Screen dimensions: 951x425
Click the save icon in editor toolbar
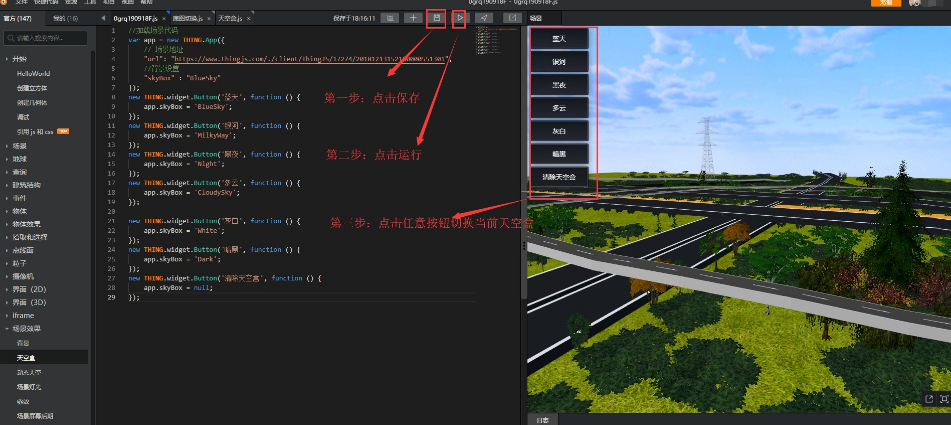tap(436, 18)
